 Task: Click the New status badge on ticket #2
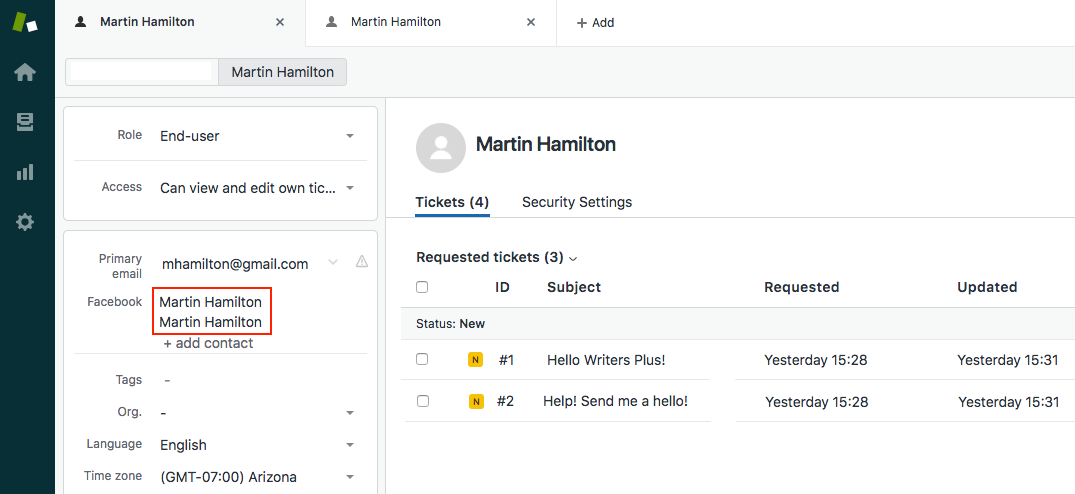click(476, 402)
